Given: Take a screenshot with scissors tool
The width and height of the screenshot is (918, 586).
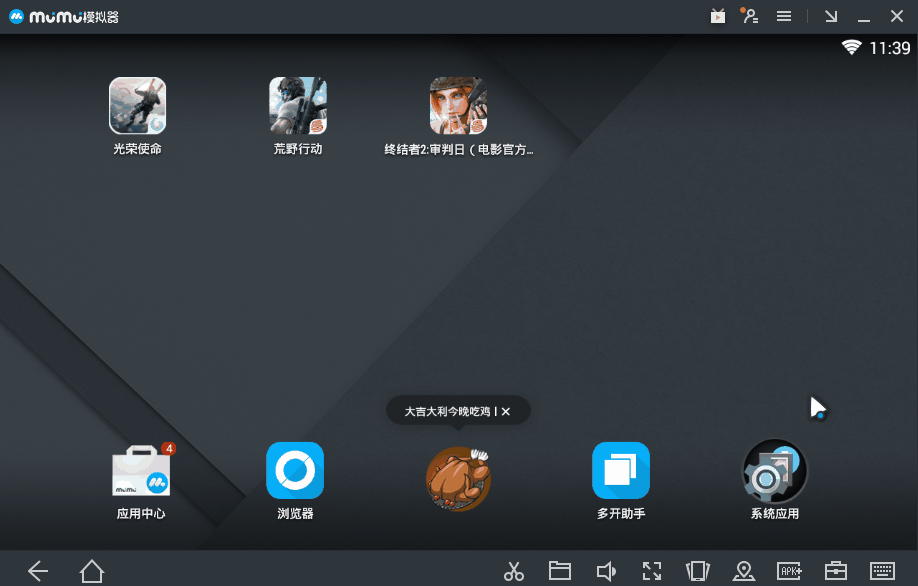Looking at the screenshot, I should coord(513,571).
